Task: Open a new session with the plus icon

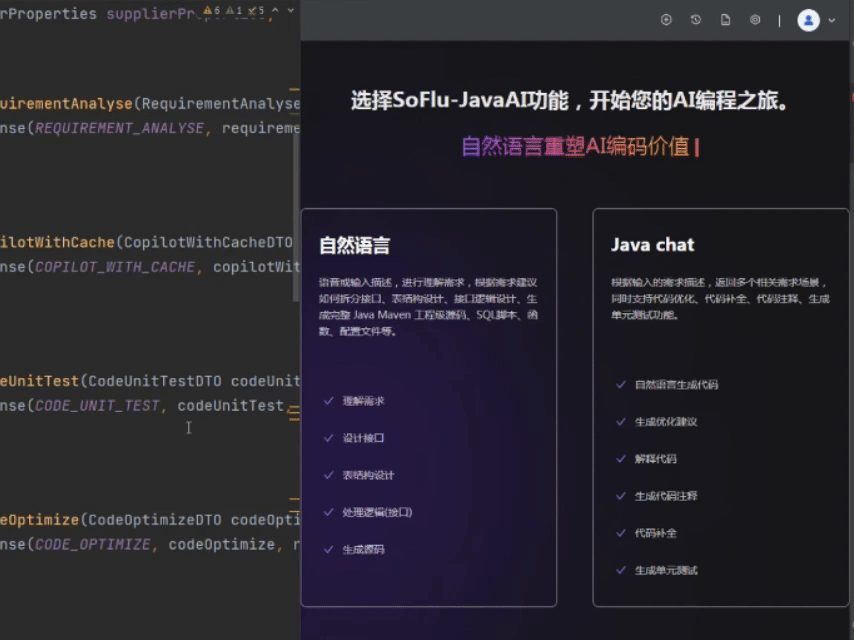Action: [666, 19]
